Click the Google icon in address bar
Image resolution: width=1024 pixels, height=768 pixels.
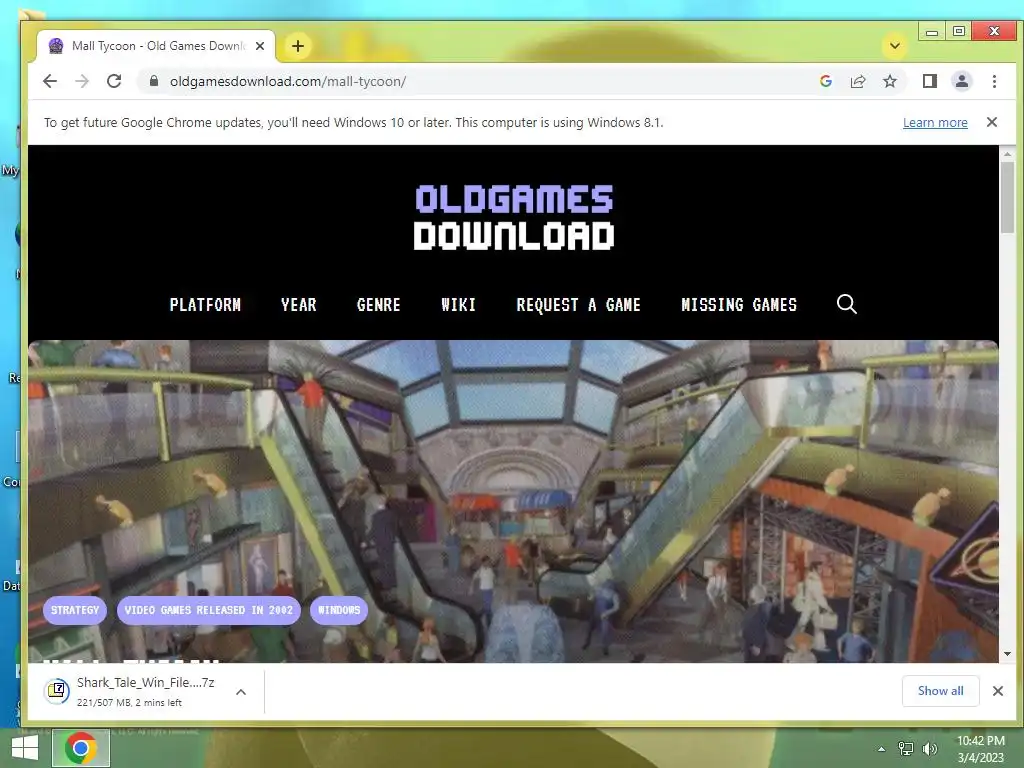(x=825, y=81)
